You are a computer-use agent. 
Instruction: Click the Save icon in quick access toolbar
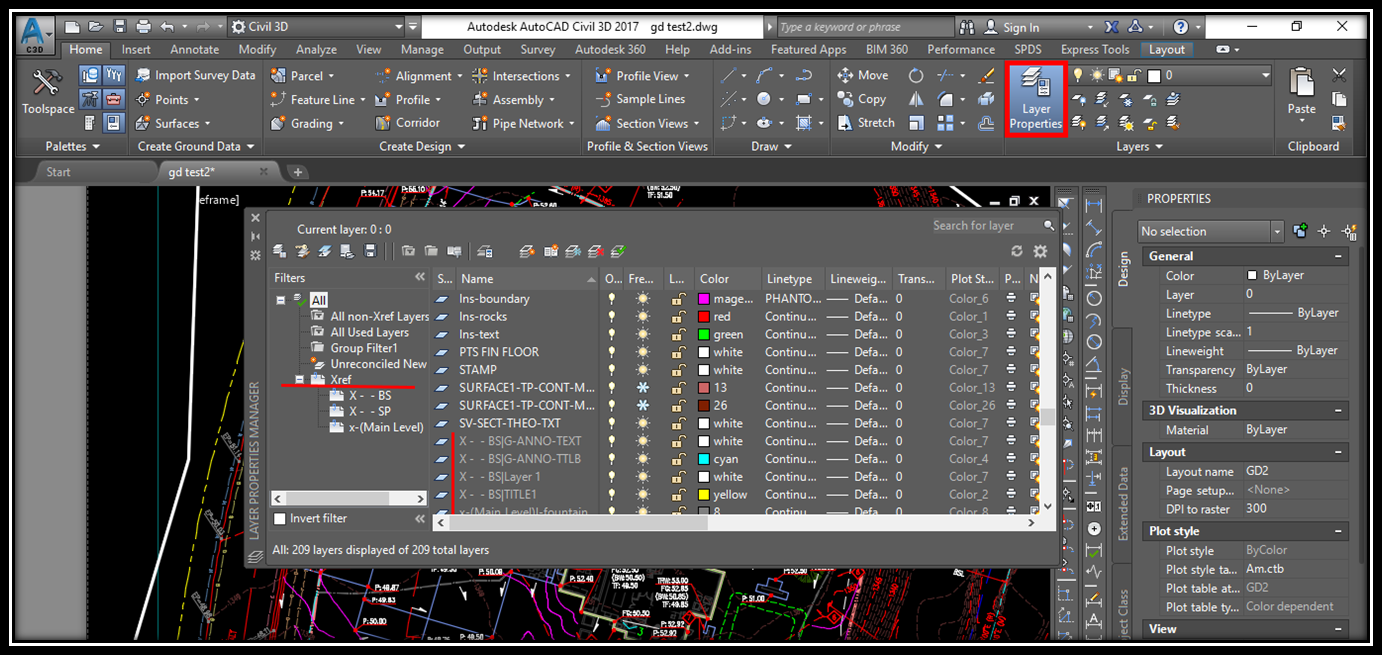click(120, 27)
